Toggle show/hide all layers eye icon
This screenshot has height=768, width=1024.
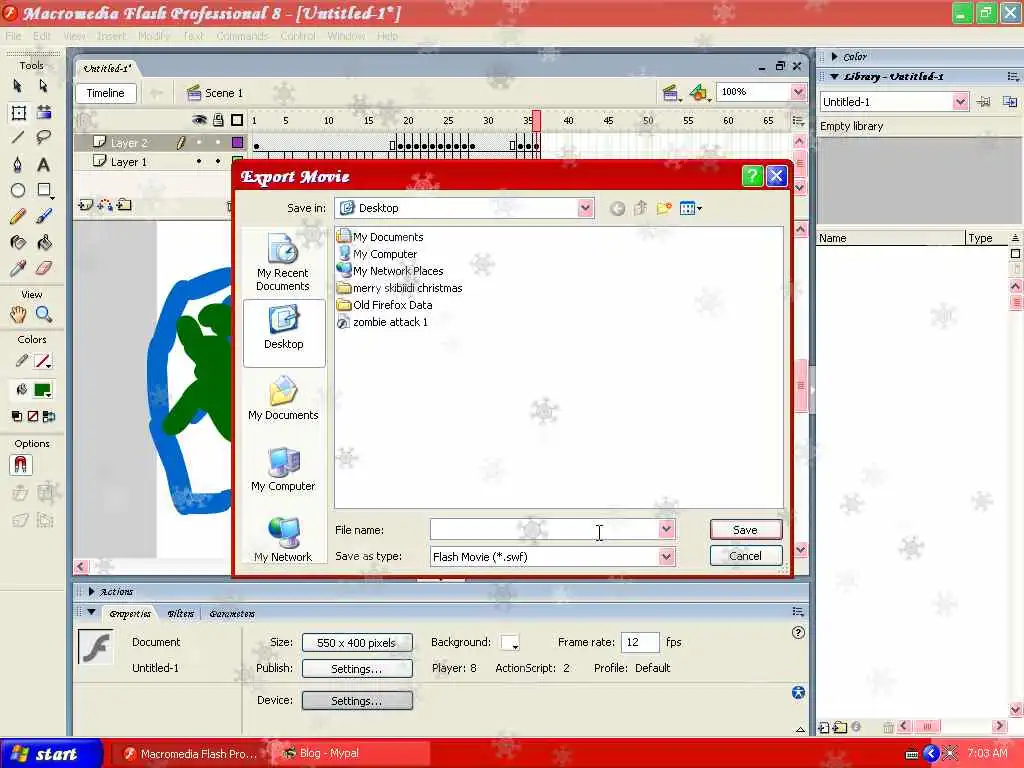pyautogui.click(x=199, y=120)
